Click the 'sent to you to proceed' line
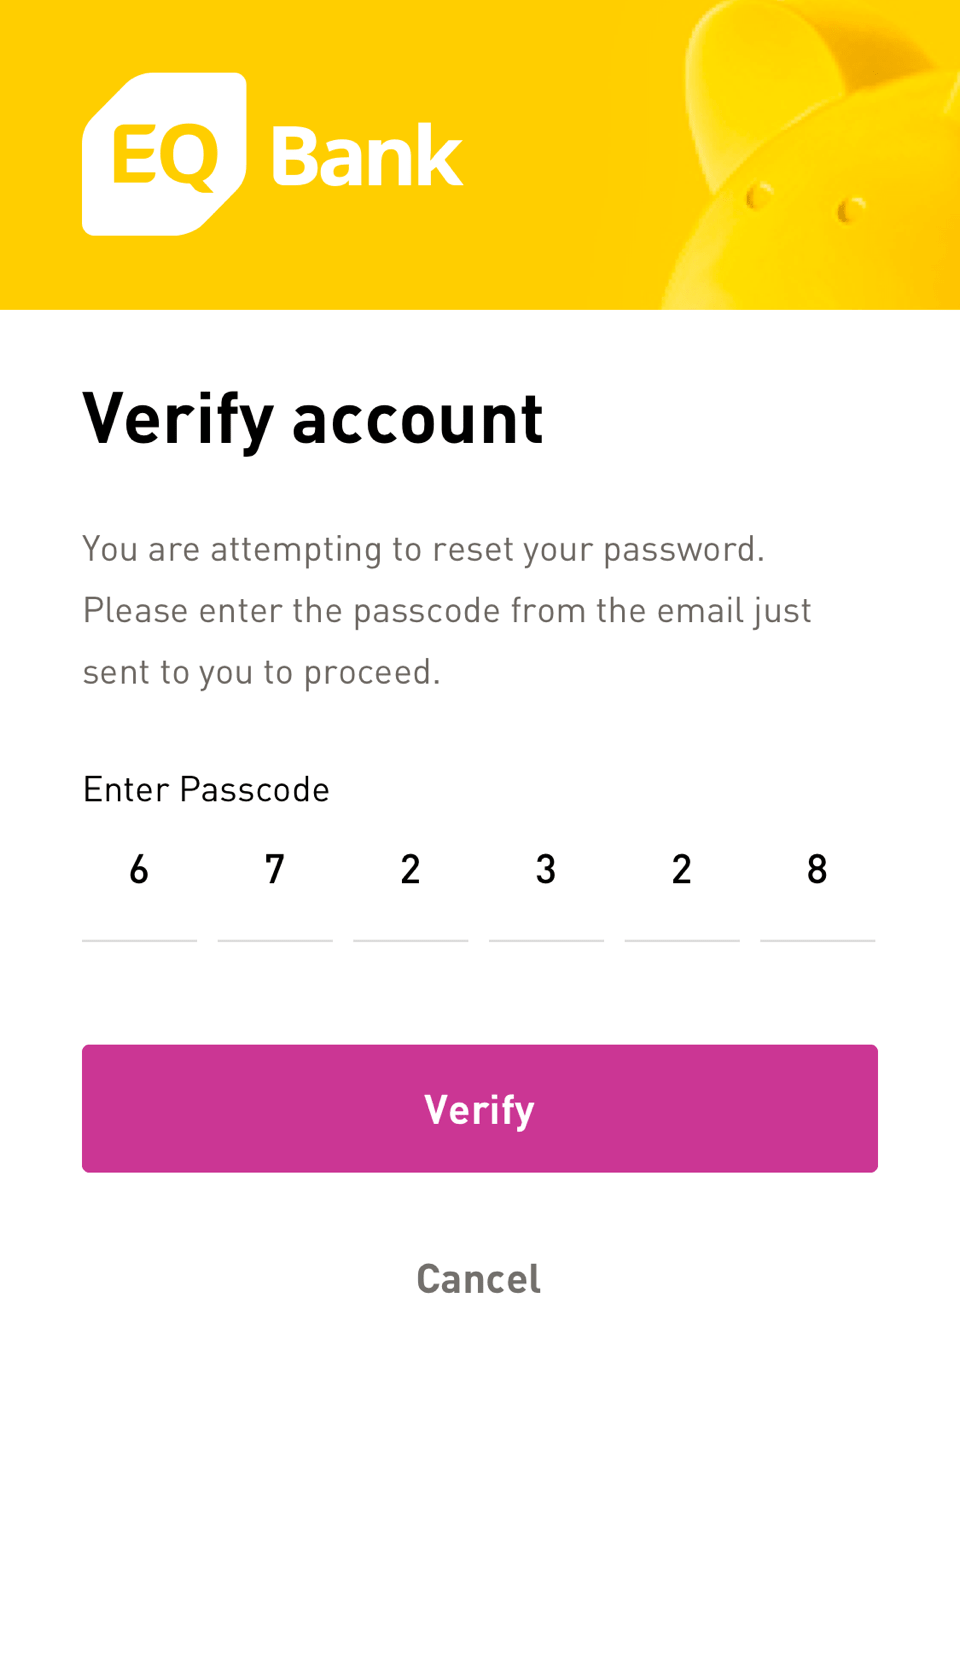The height and width of the screenshot is (1659, 960). click(x=261, y=671)
